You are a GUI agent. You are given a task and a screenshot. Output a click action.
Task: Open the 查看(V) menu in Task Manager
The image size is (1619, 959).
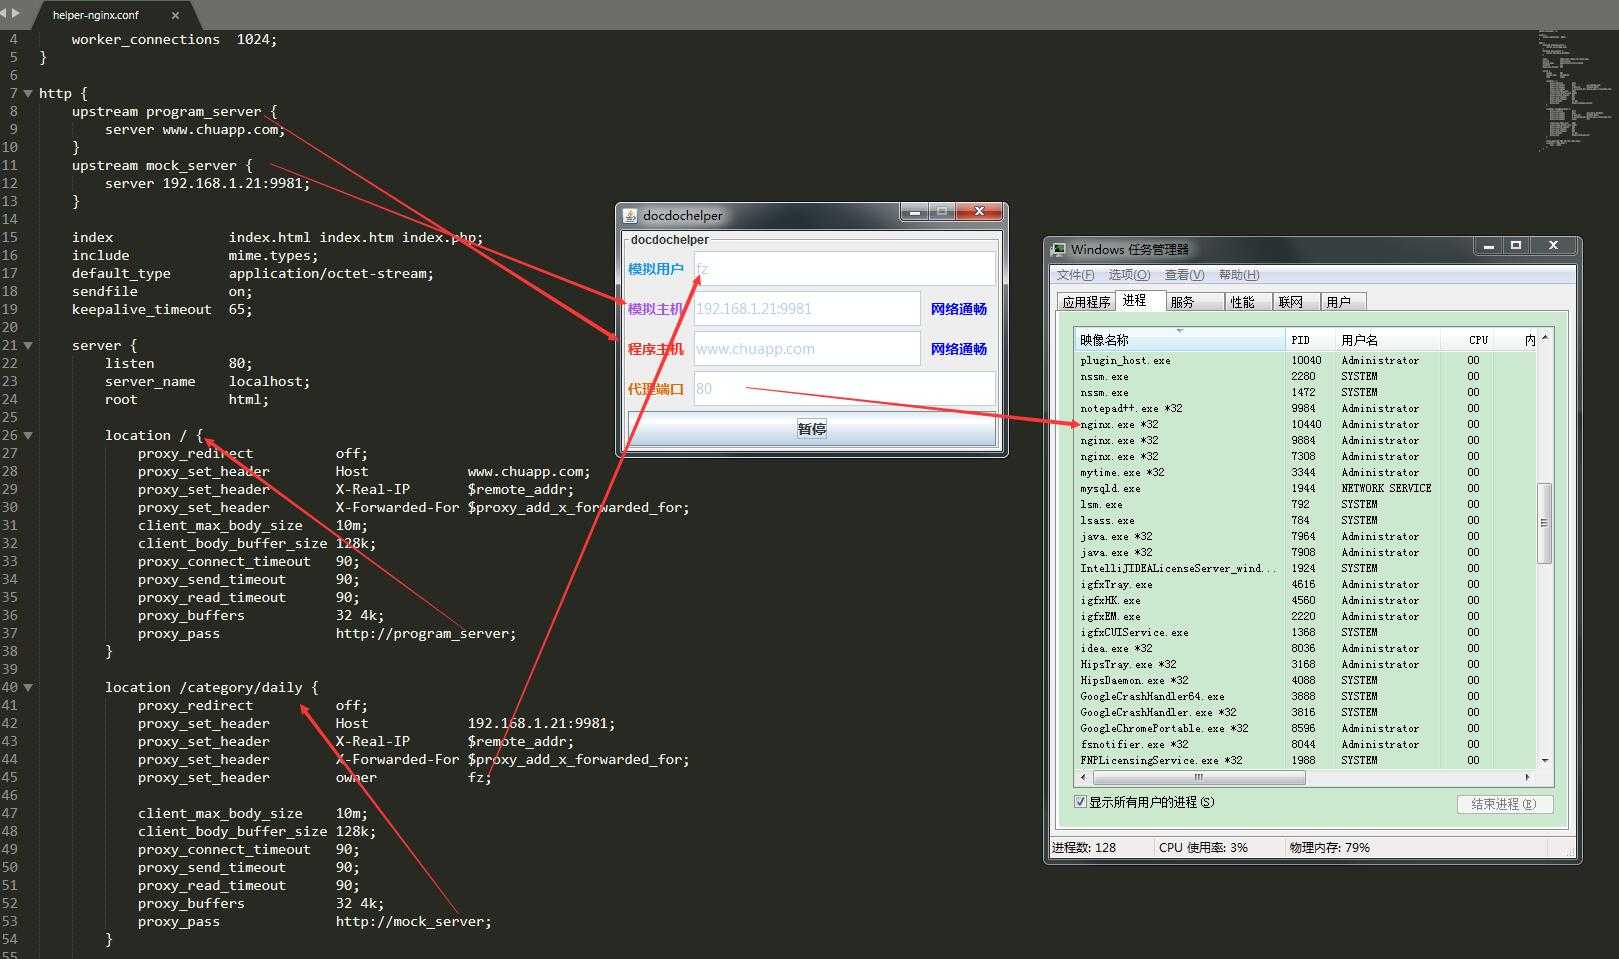[x=1184, y=275]
